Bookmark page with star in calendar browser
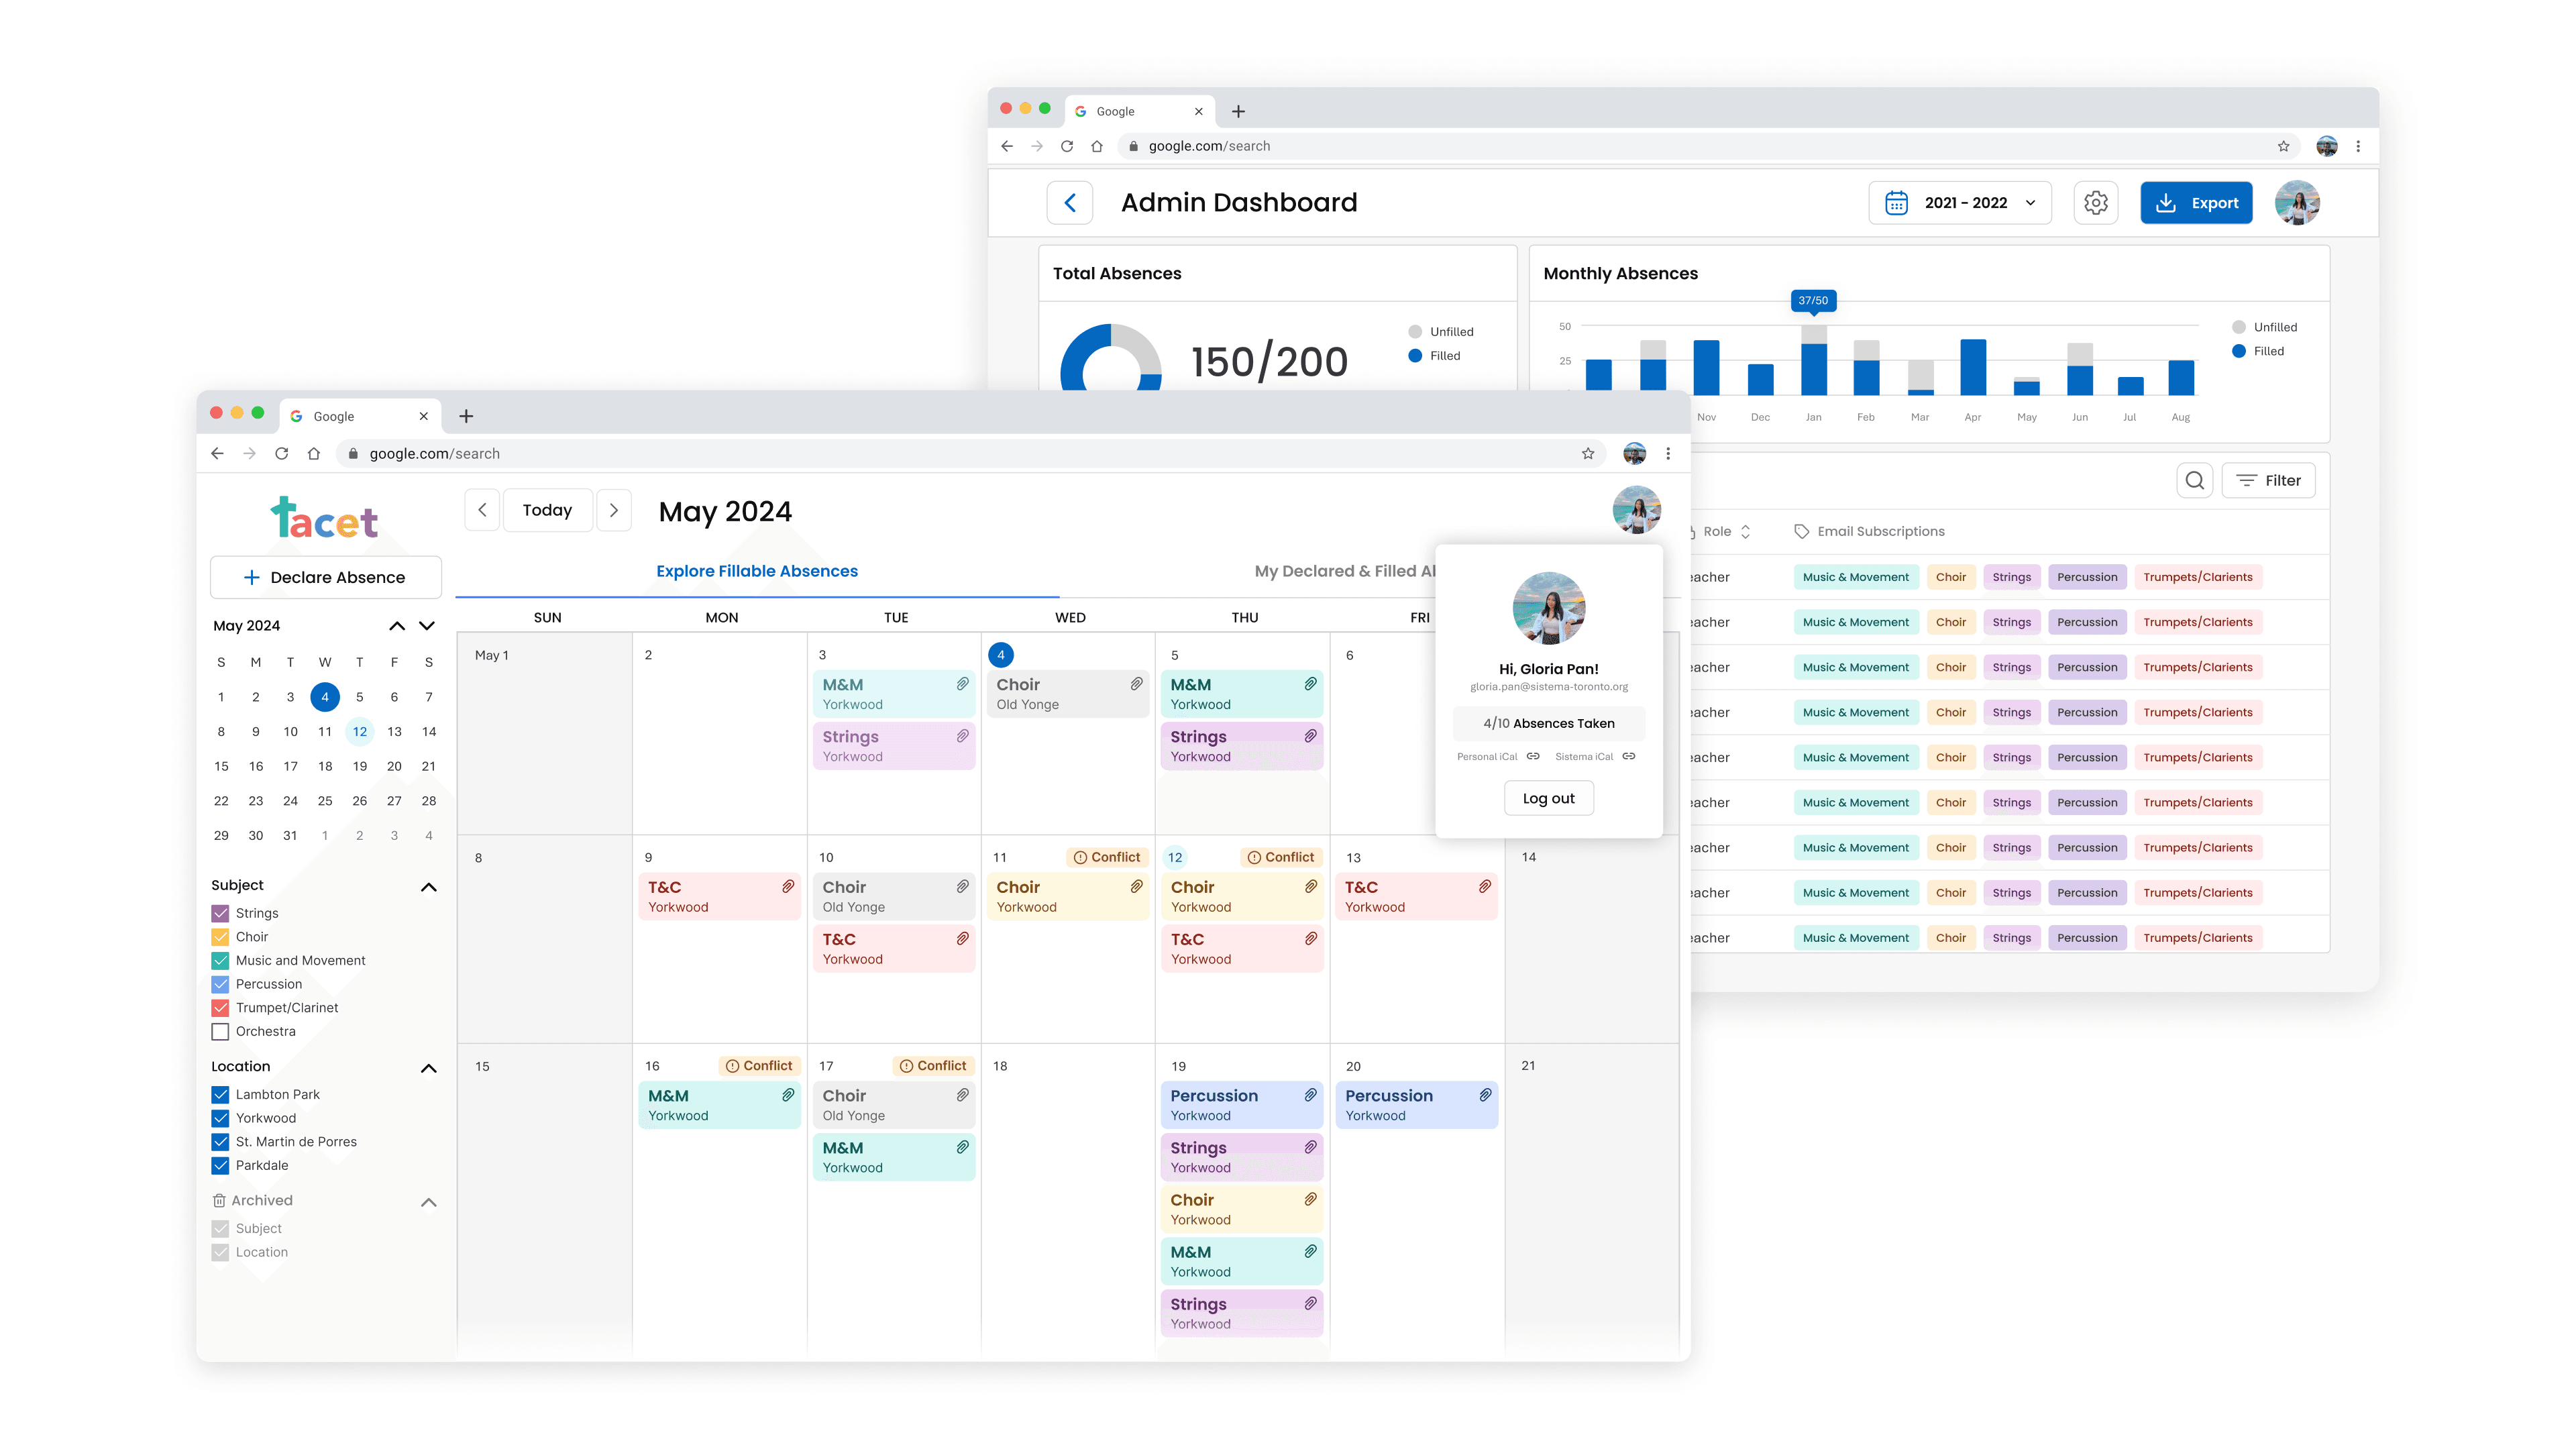Screen dimensions: 2576x1449 click(1587, 454)
